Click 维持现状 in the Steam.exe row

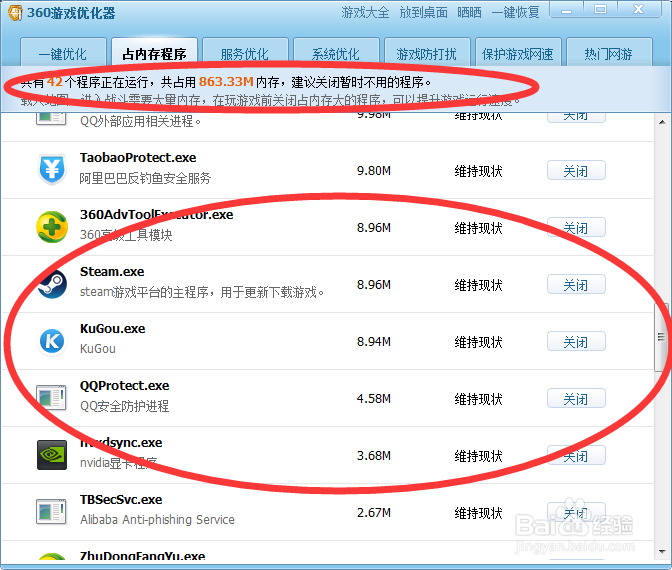(x=478, y=285)
